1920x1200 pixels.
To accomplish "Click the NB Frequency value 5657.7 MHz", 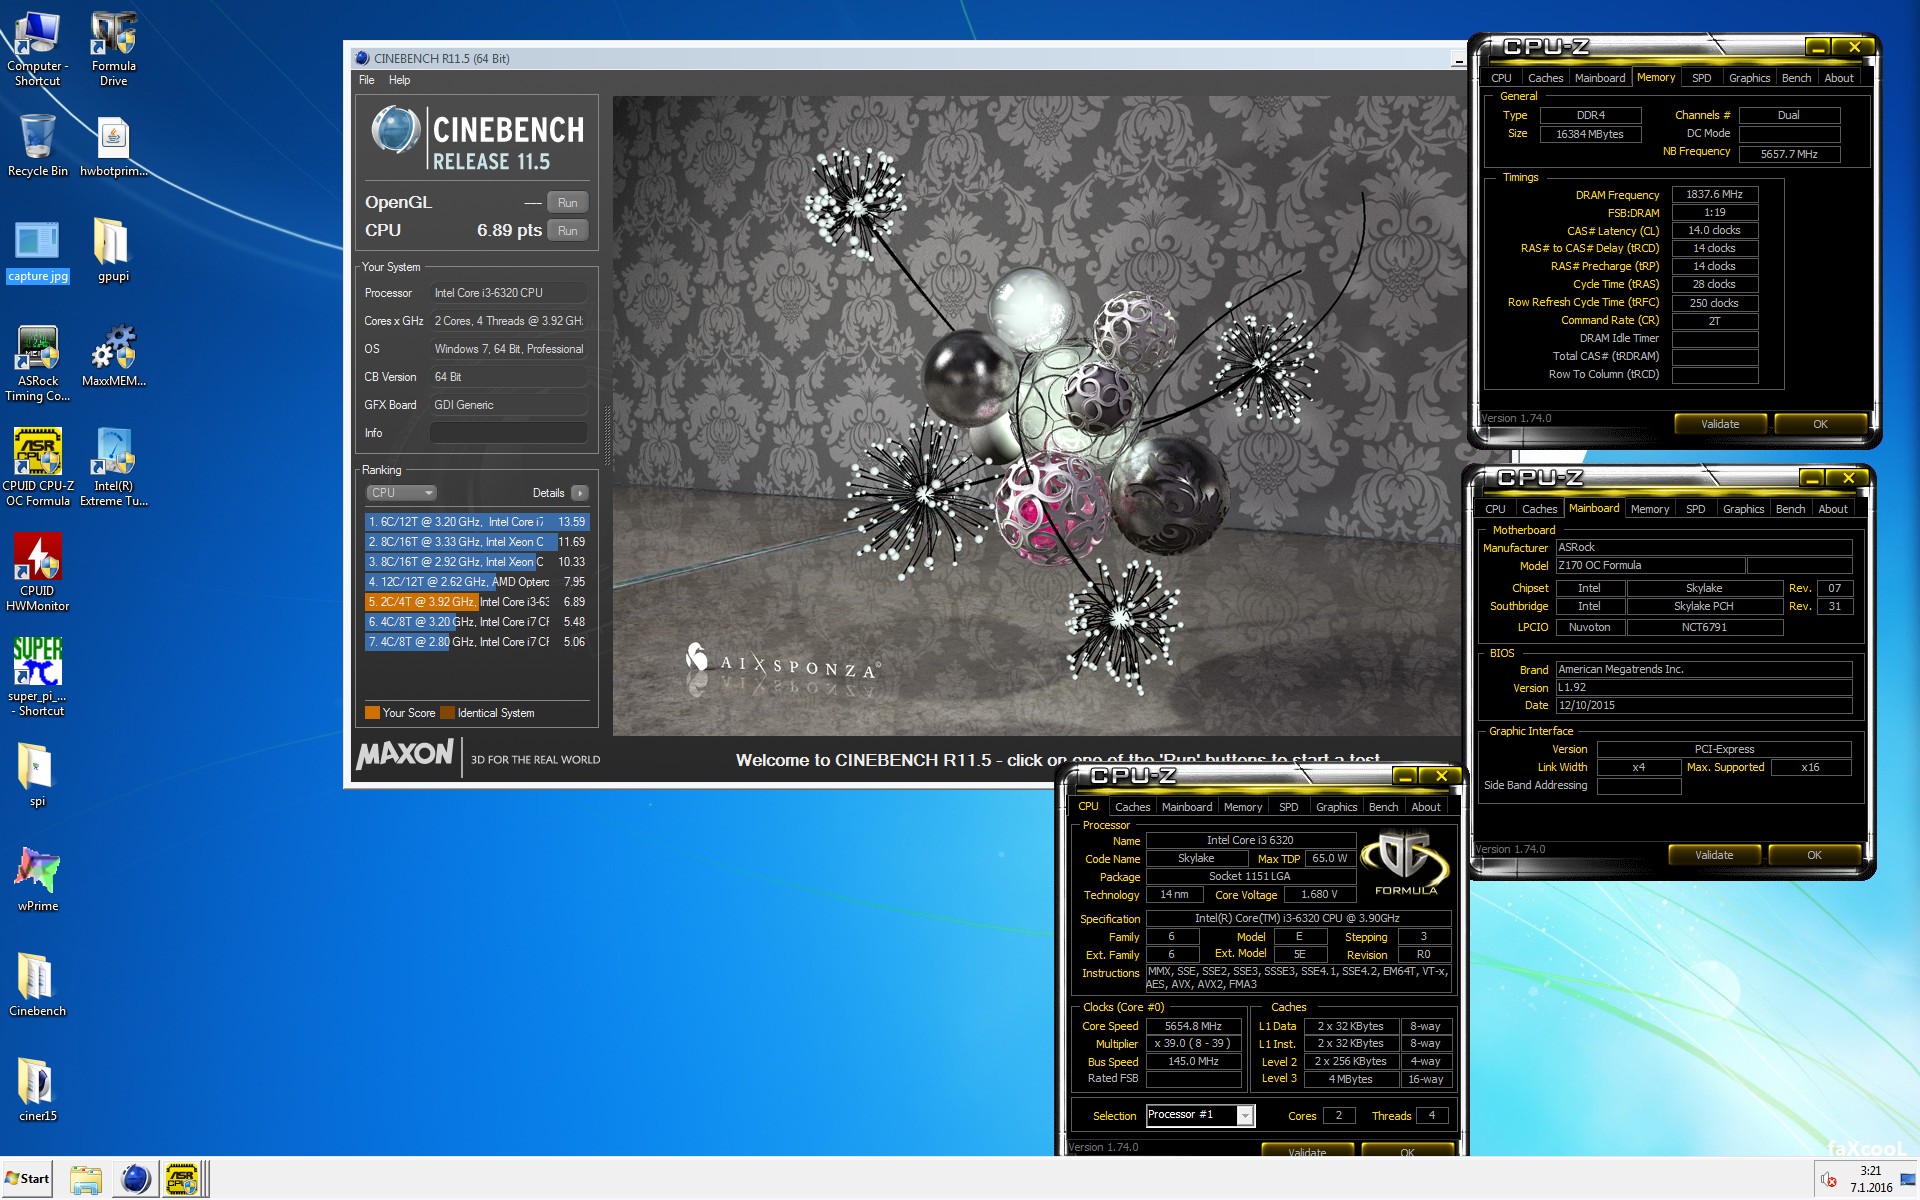I will 1789,154.
